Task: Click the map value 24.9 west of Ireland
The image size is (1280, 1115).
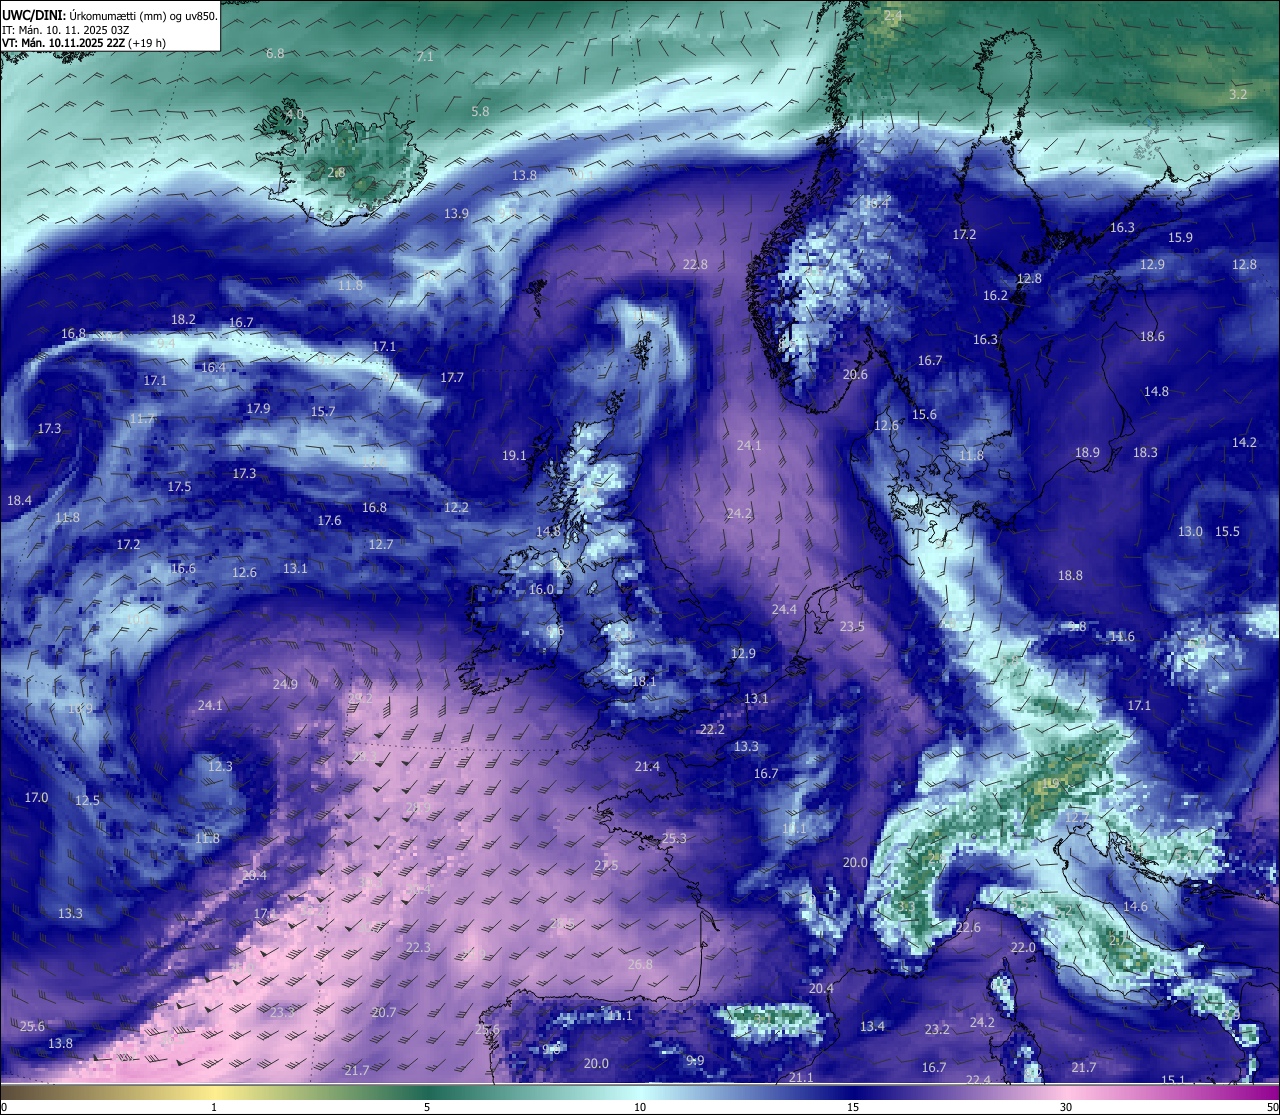Action: (285, 685)
